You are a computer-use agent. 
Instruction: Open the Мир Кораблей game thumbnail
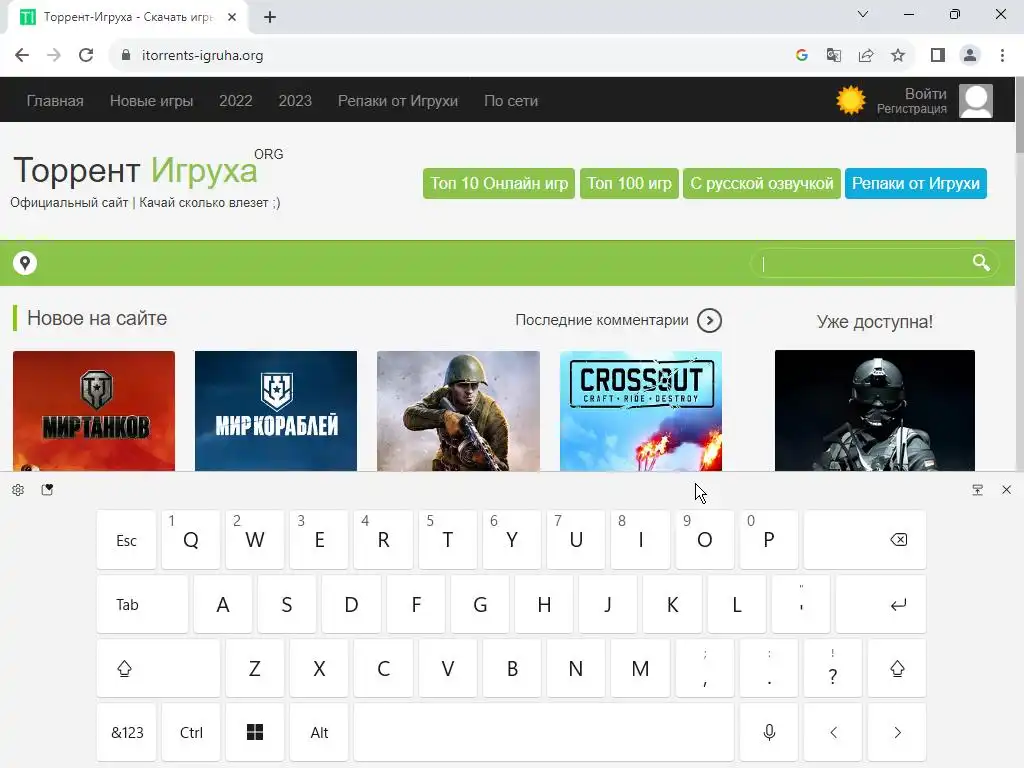coord(276,411)
